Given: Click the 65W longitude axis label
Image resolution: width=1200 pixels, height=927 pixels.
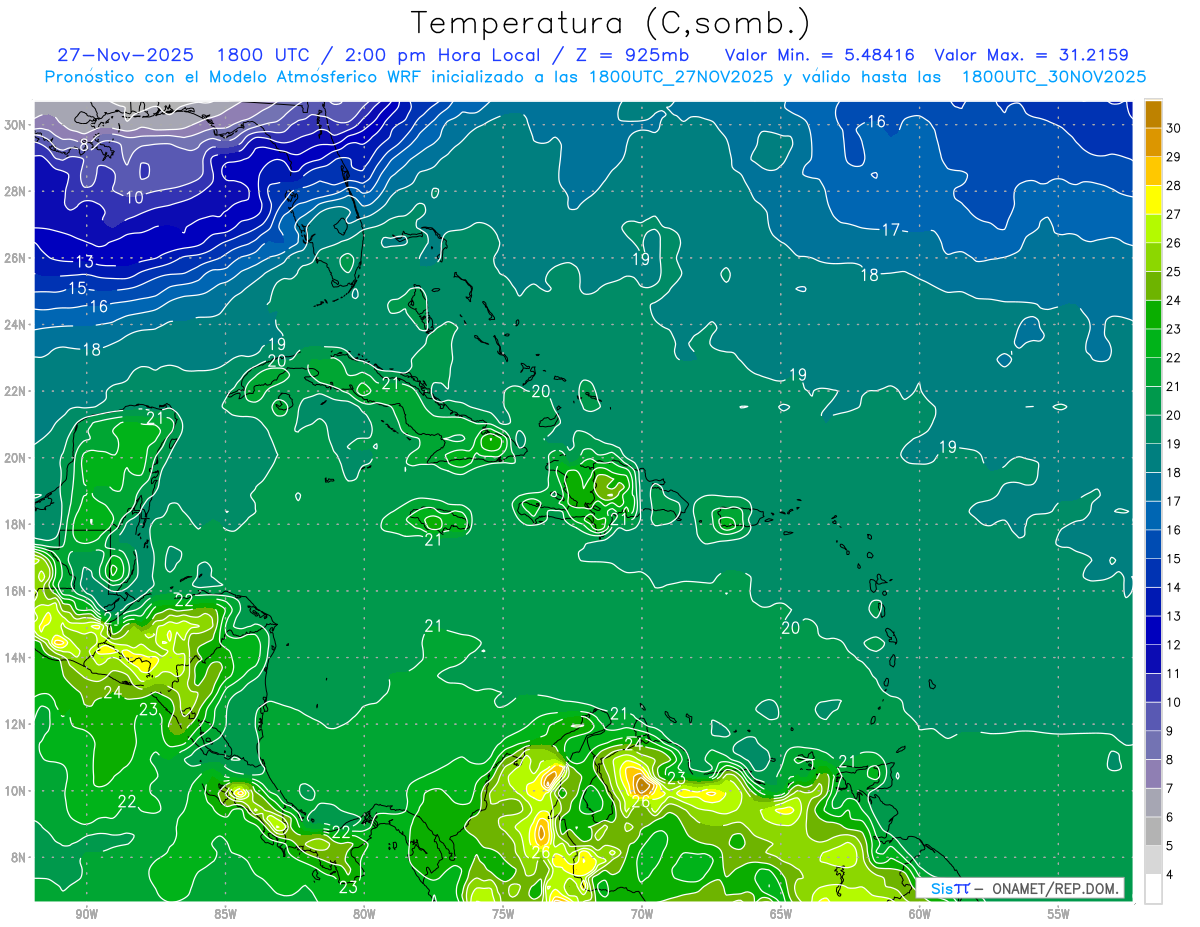Looking at the screenshot, I should 781,914.
